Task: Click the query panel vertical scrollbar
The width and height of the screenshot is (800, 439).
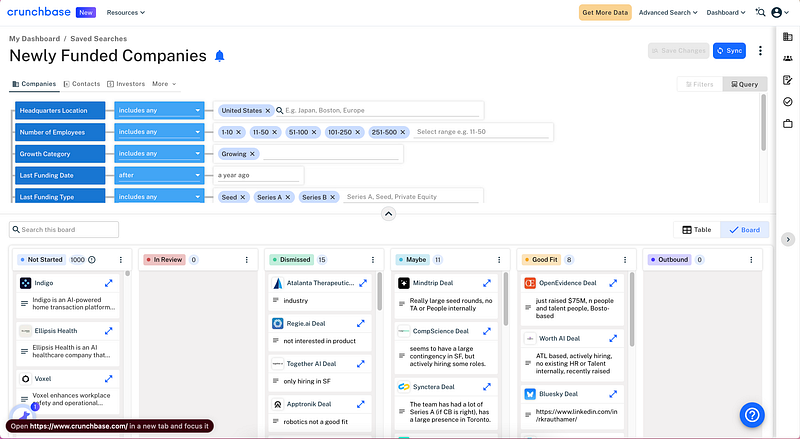Action: 763,123
